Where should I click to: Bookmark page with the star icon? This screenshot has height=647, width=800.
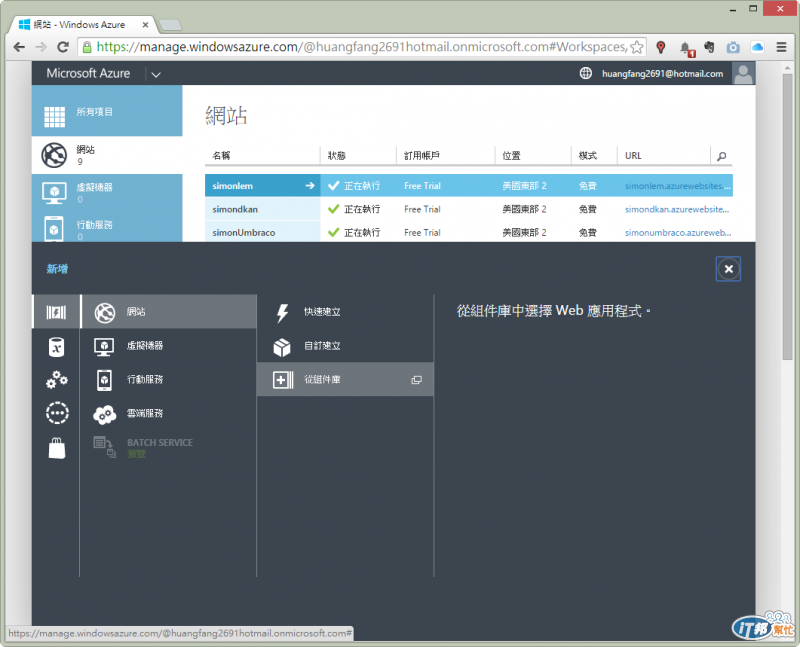point(636,47)
